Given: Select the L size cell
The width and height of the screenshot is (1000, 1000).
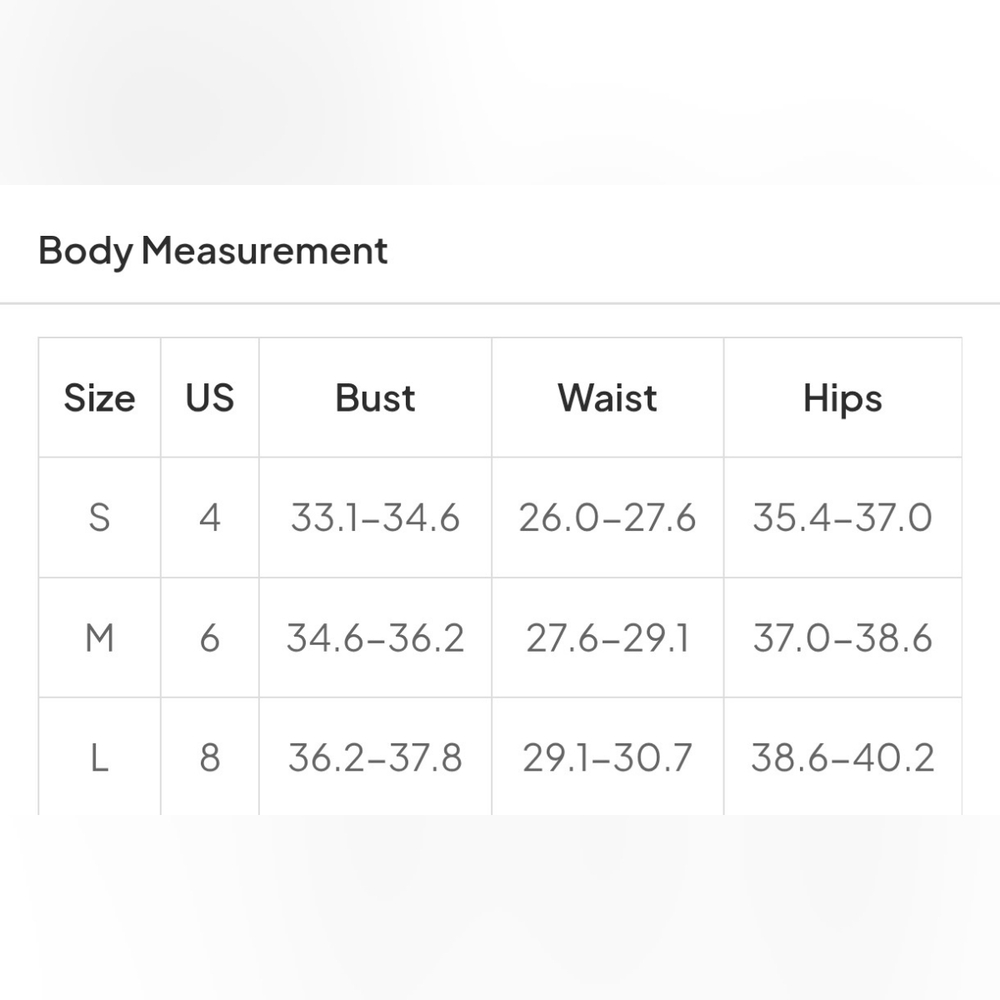Looking at the screenshot, I should pyautogui.click(x=99, y=758).
